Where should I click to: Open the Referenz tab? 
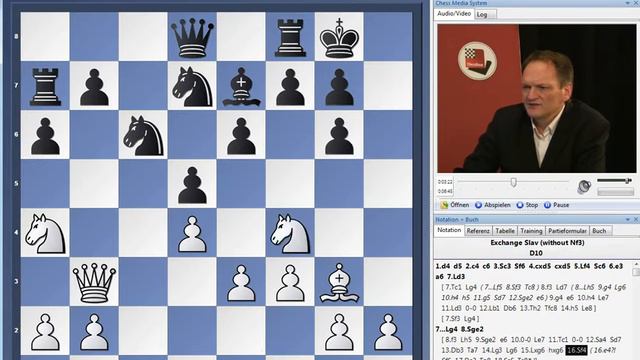tap(478, 231)
